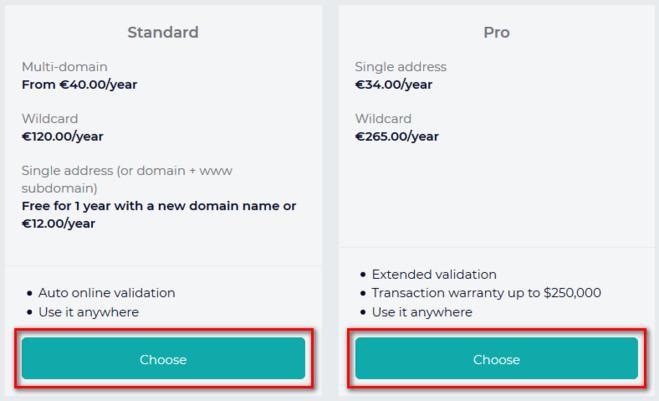Choose the Pro certificate plan
The image size is (659, 401).
pos(496,359)
